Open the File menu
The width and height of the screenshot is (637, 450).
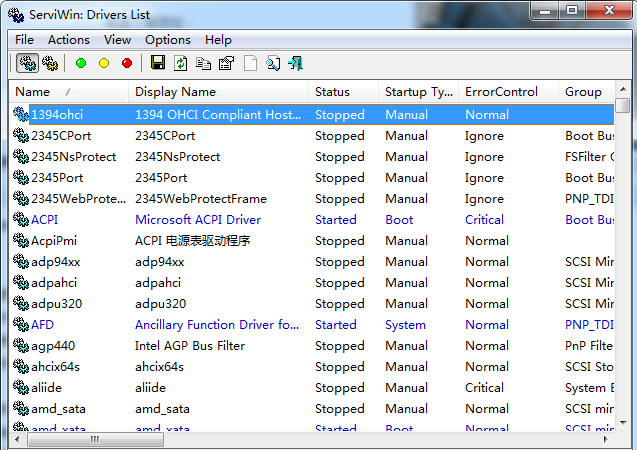(x=25, y=40)
